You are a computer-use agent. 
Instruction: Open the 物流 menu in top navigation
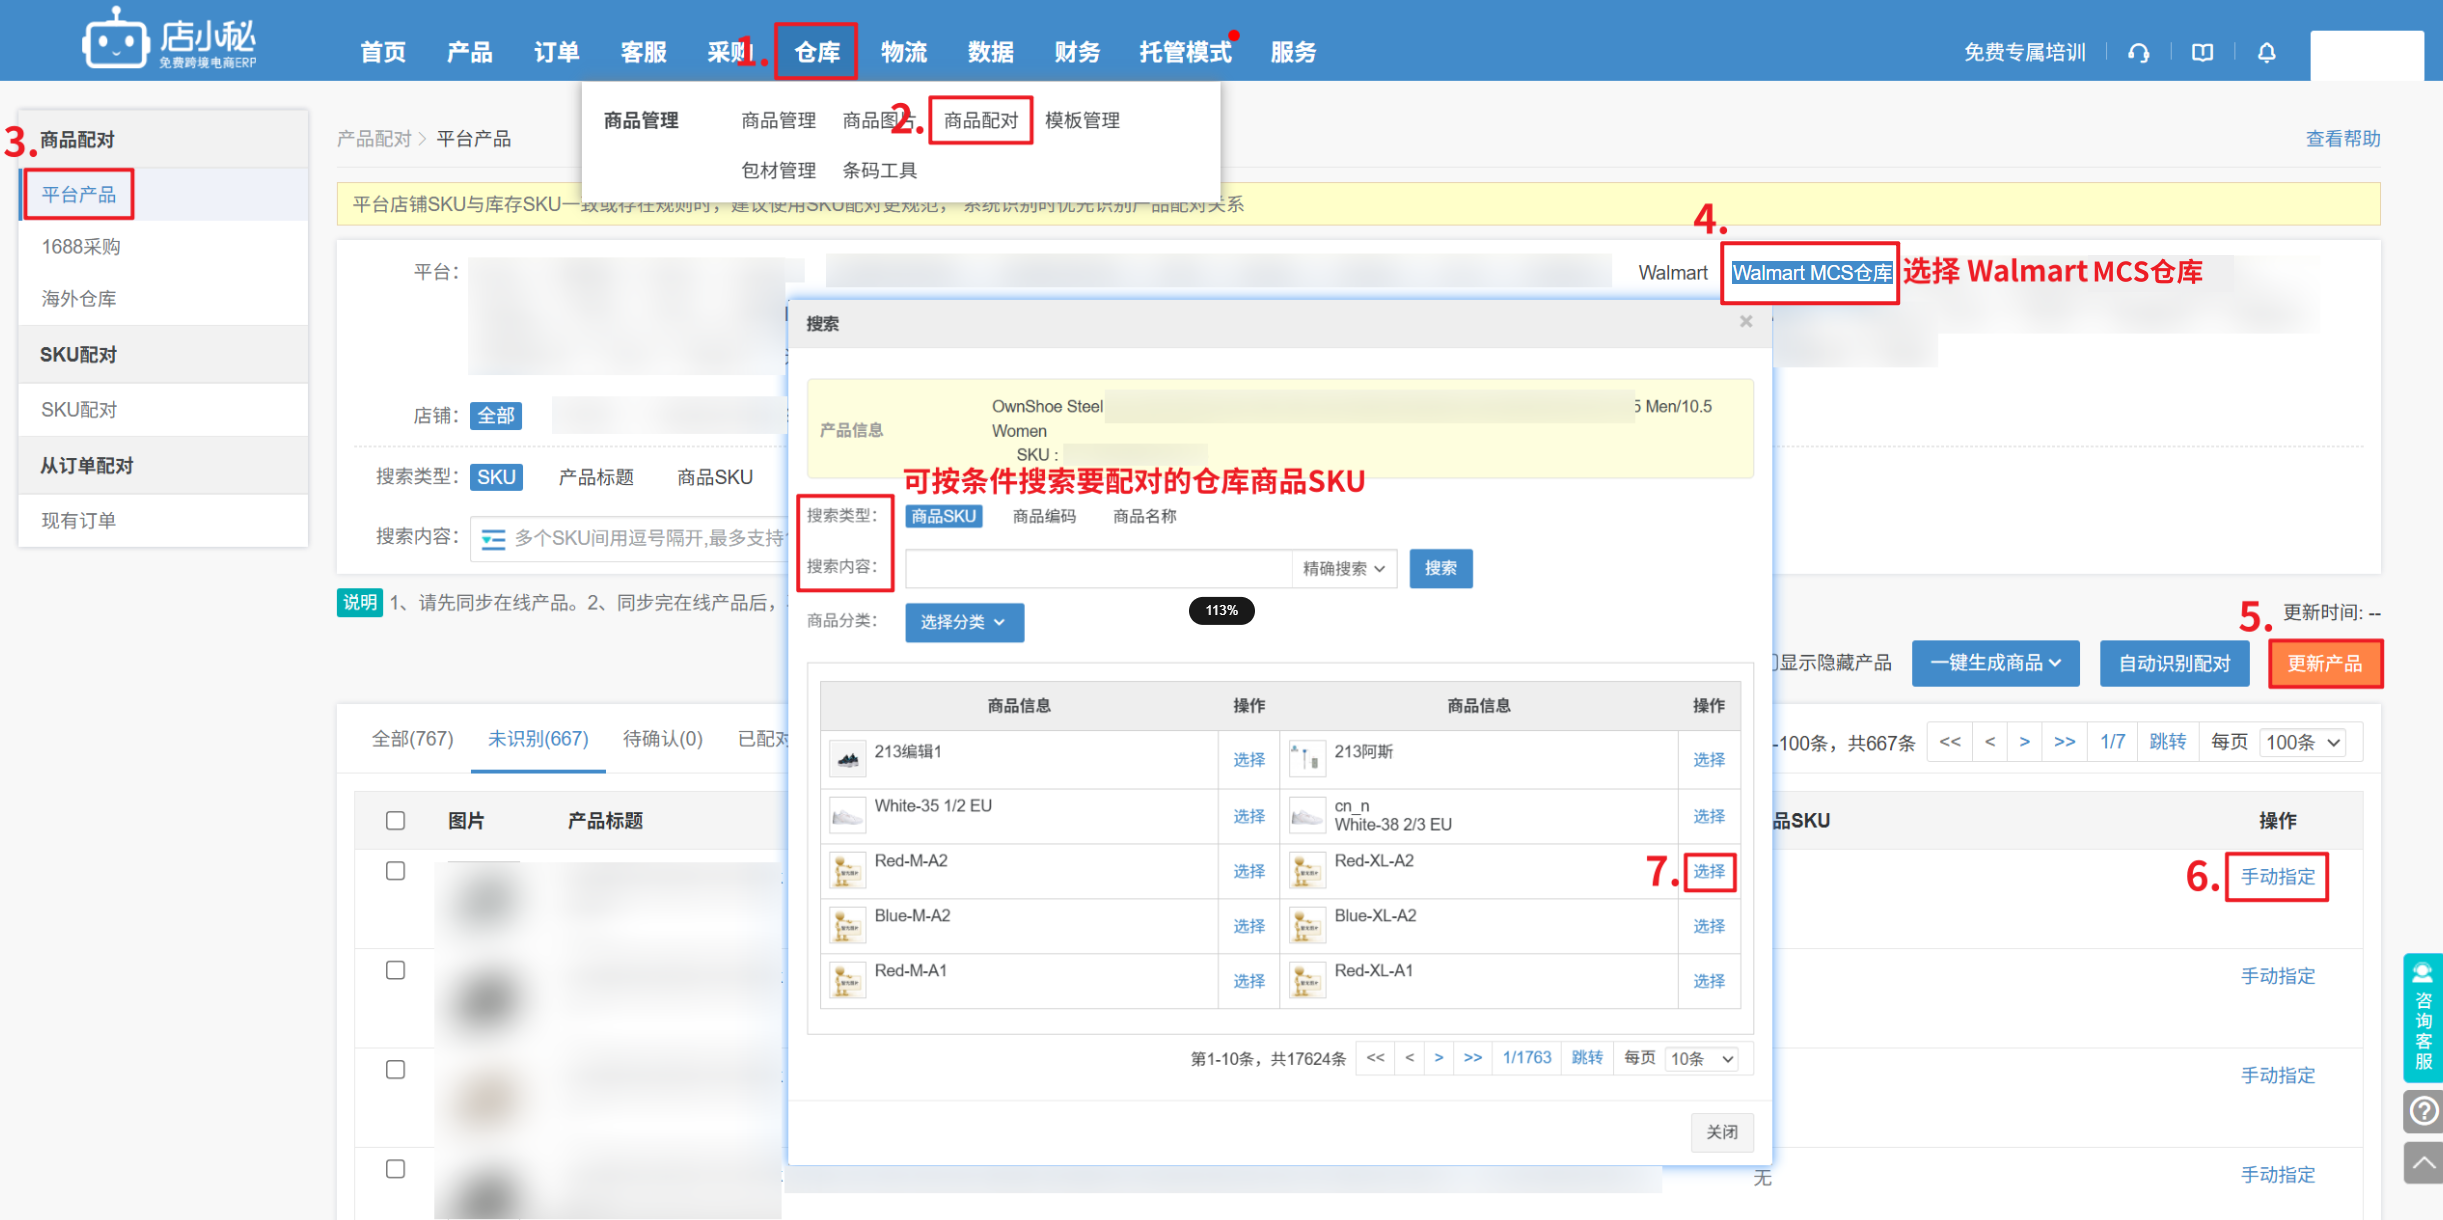click(903, 52)
